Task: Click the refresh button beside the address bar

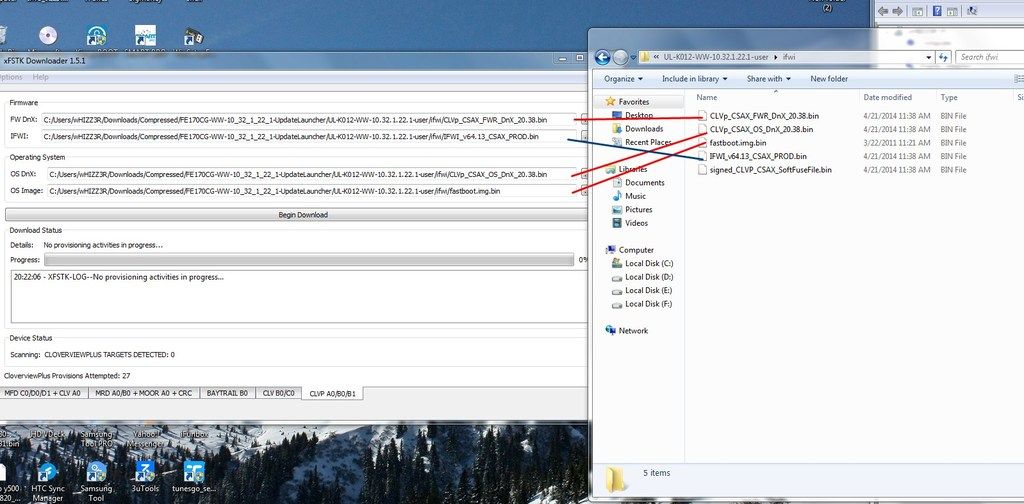Action: (x=944, y=57)
